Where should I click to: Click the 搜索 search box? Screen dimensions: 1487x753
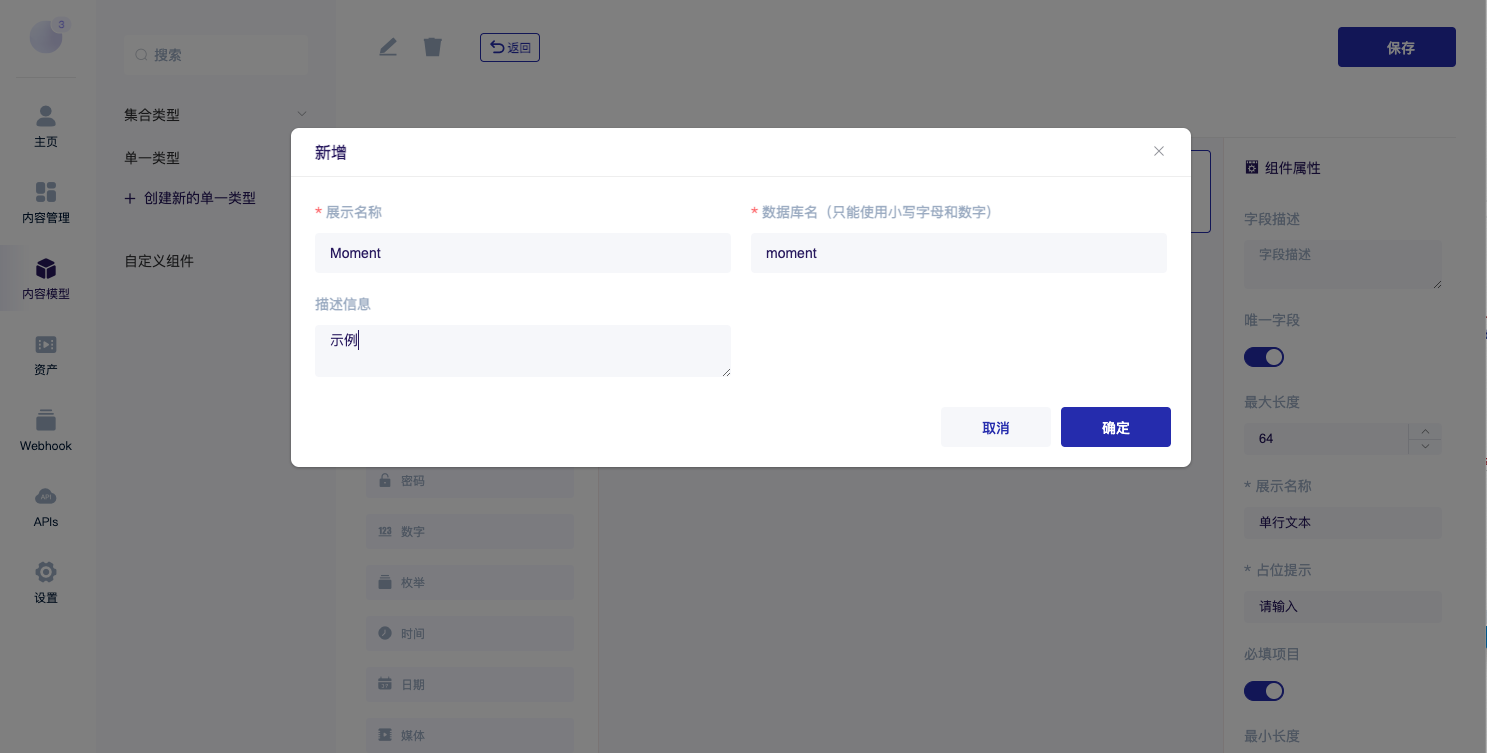pyautogui.click(x=216, y=55)
